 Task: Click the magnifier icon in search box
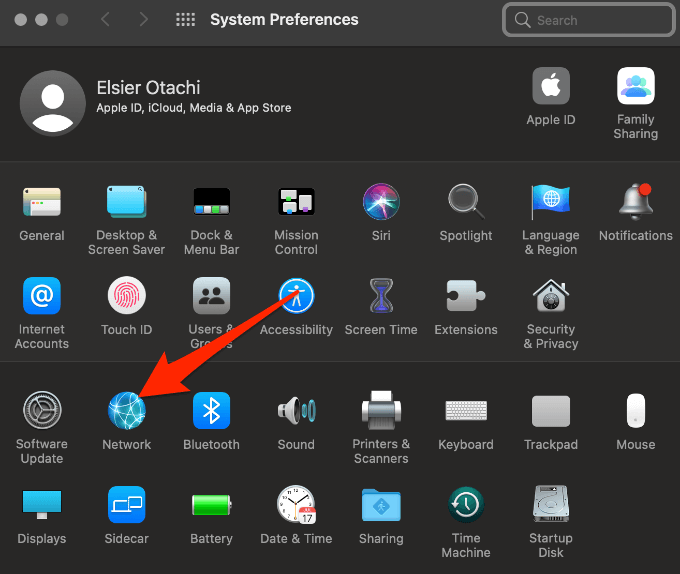click(522, 20)
